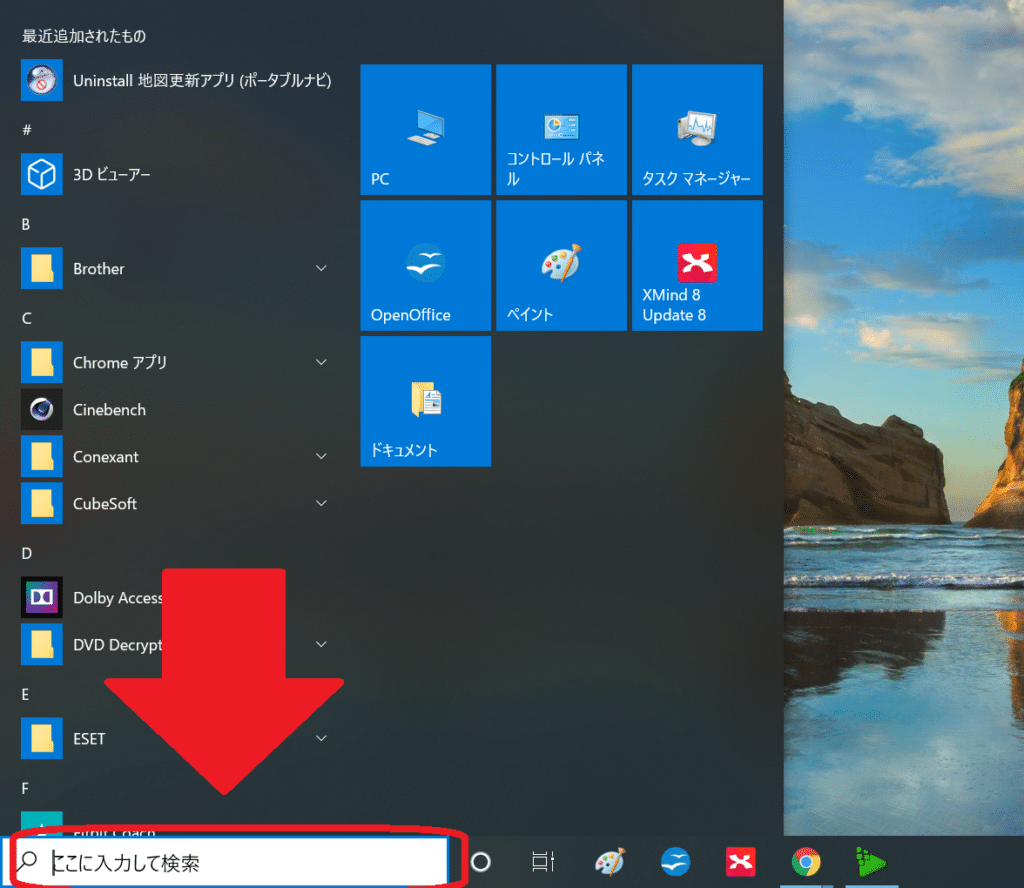Launch the タスク マネージャー tile
The width and height of the screenshot is (1024, 888).
pos(697,129)
